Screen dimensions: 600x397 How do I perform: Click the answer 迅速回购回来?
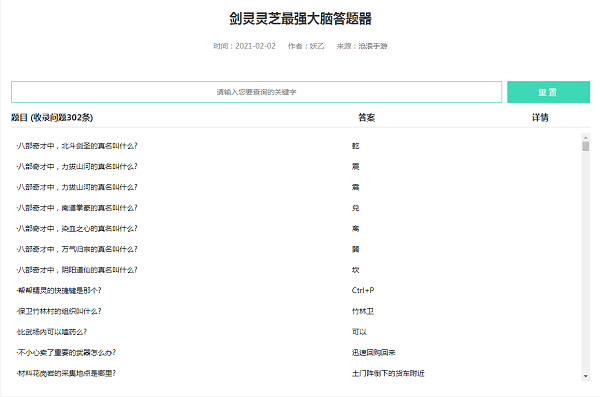coord(373,353)
